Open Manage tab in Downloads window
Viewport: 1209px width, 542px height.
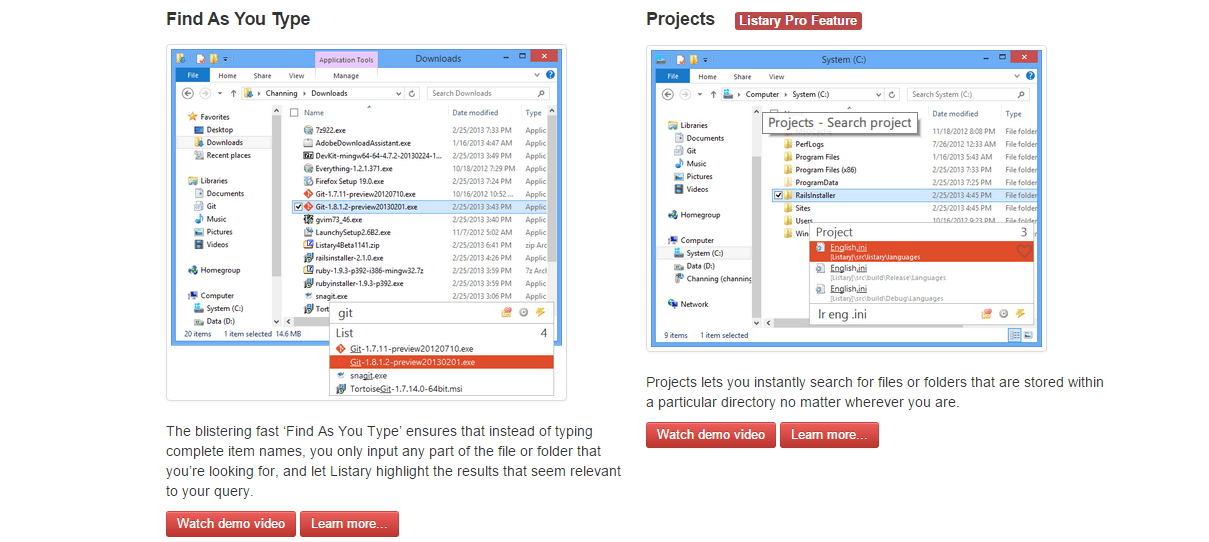point(346,75)
